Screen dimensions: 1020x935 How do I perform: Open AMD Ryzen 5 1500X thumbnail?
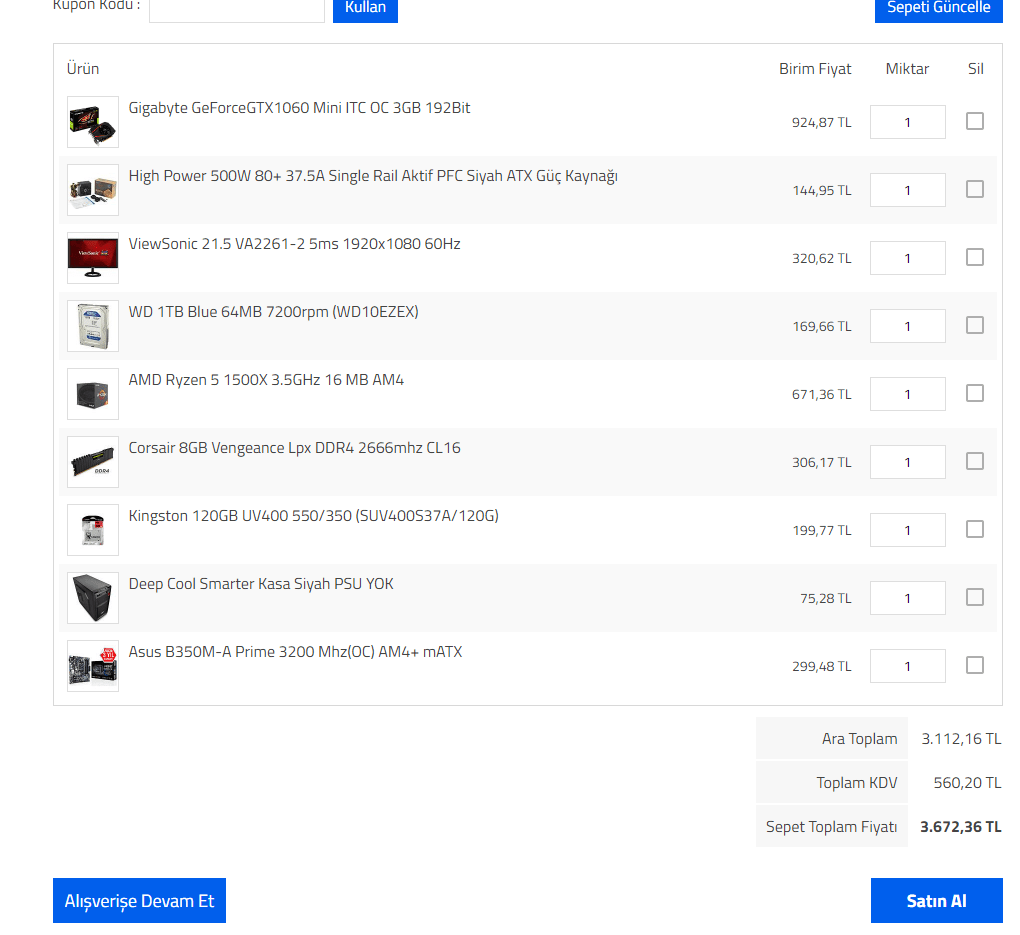[93, 394]
